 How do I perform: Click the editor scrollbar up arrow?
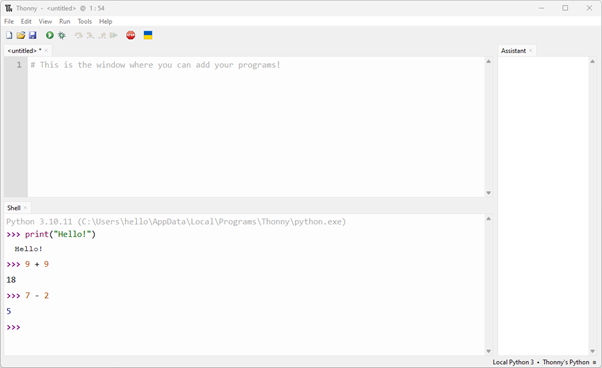[x=488, y=61]
